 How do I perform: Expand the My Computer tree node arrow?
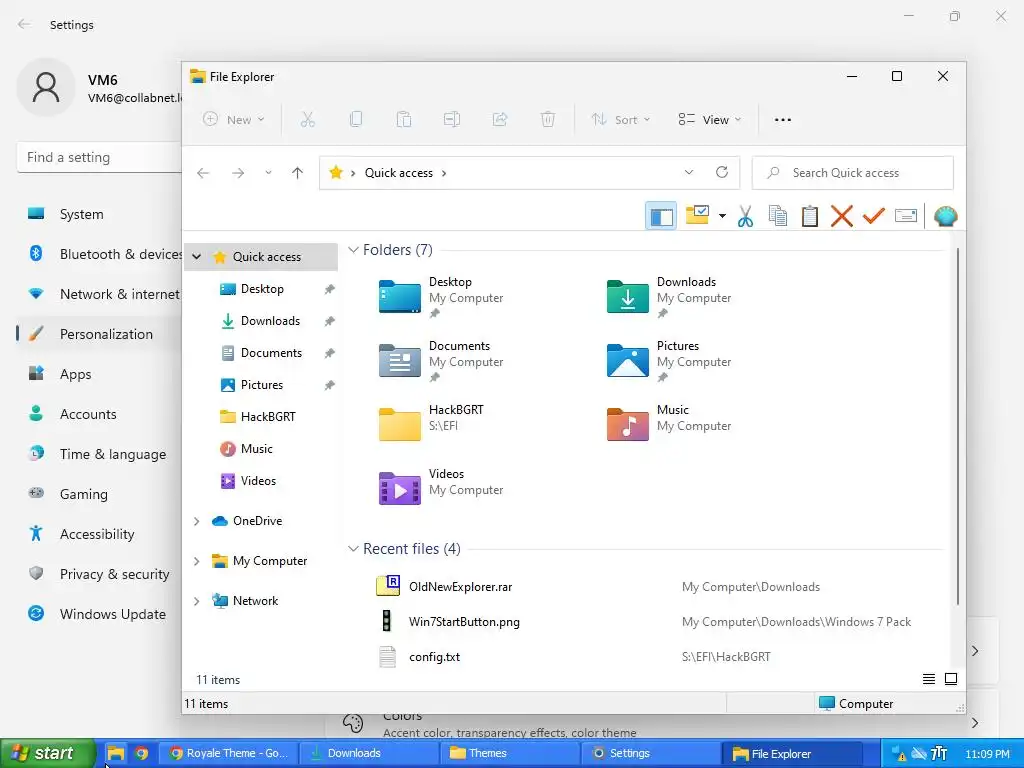[197, 561]
